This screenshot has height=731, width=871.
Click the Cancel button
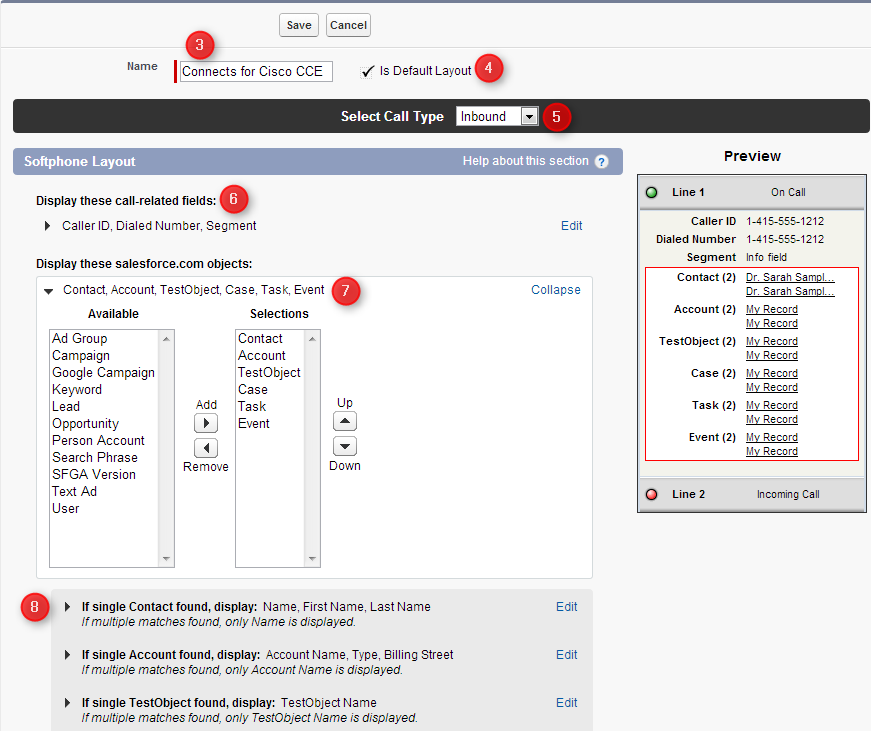[x=348, y=26]
